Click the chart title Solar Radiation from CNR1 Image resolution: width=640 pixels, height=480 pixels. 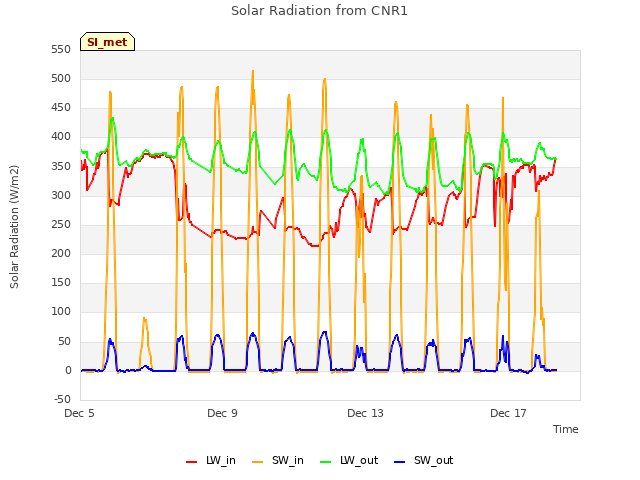pyautogui.click(x=319, y=11)
